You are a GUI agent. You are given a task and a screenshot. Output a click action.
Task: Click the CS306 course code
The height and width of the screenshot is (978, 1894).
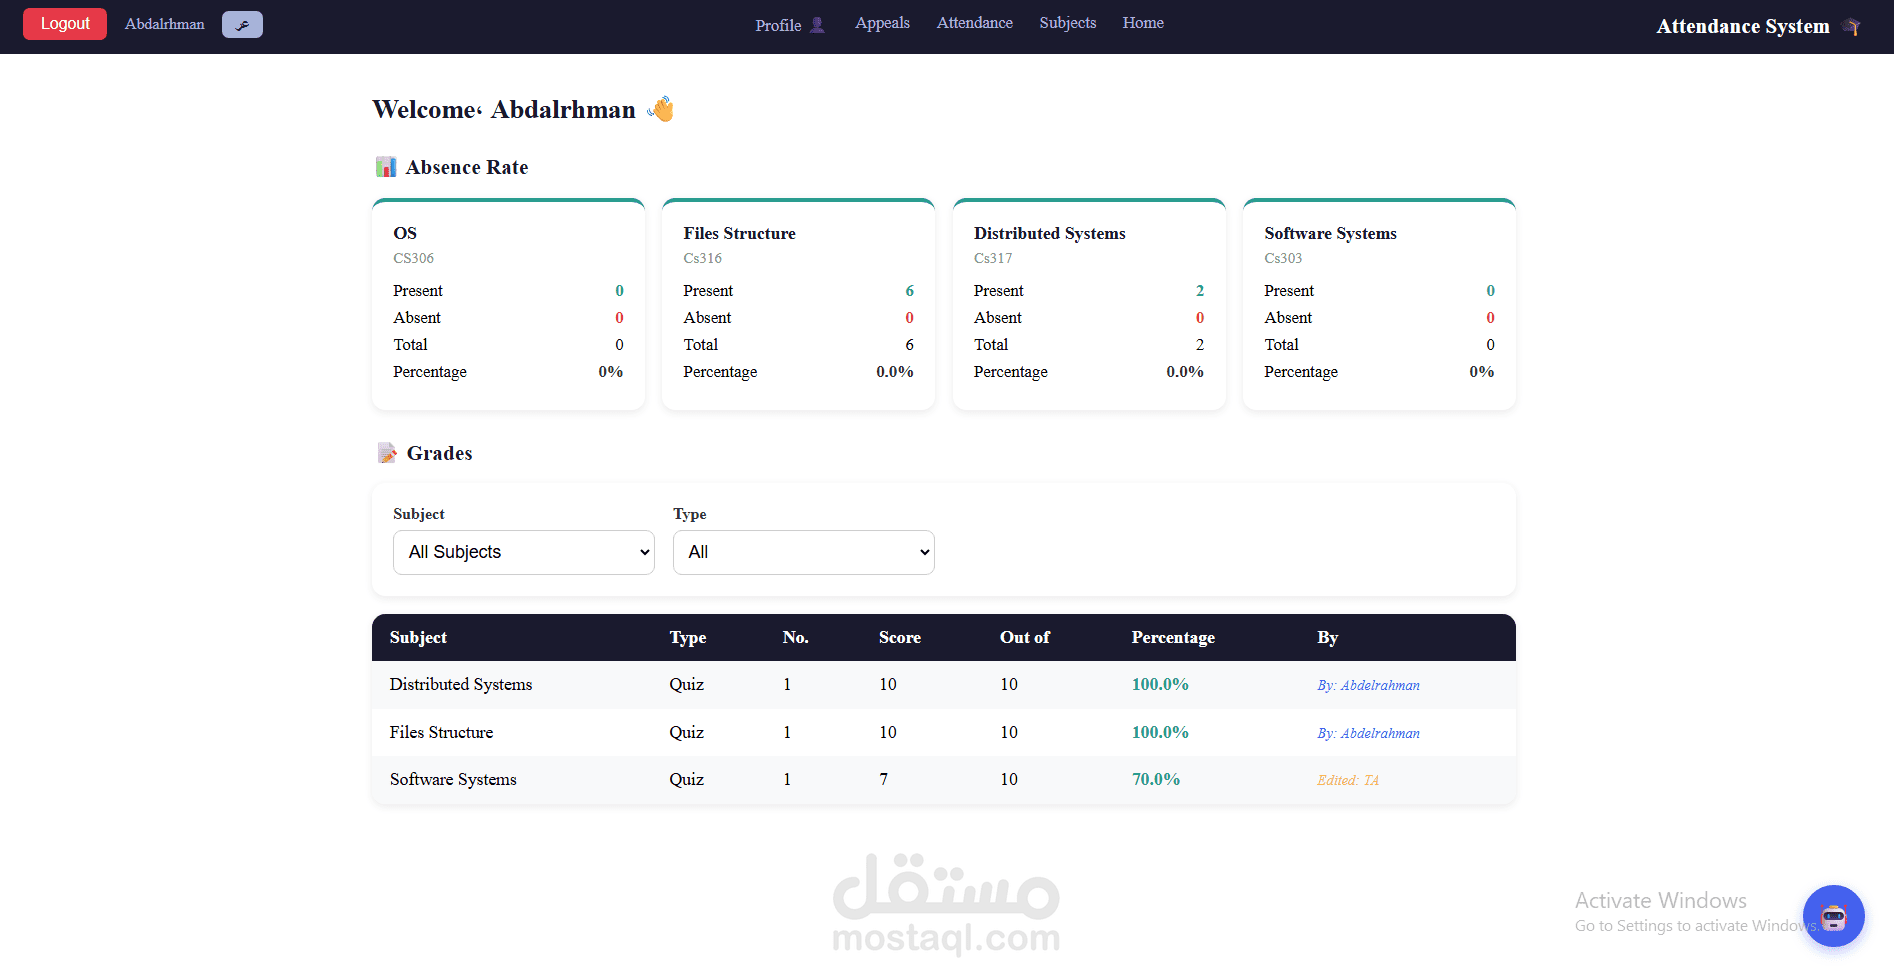point(413,258)
